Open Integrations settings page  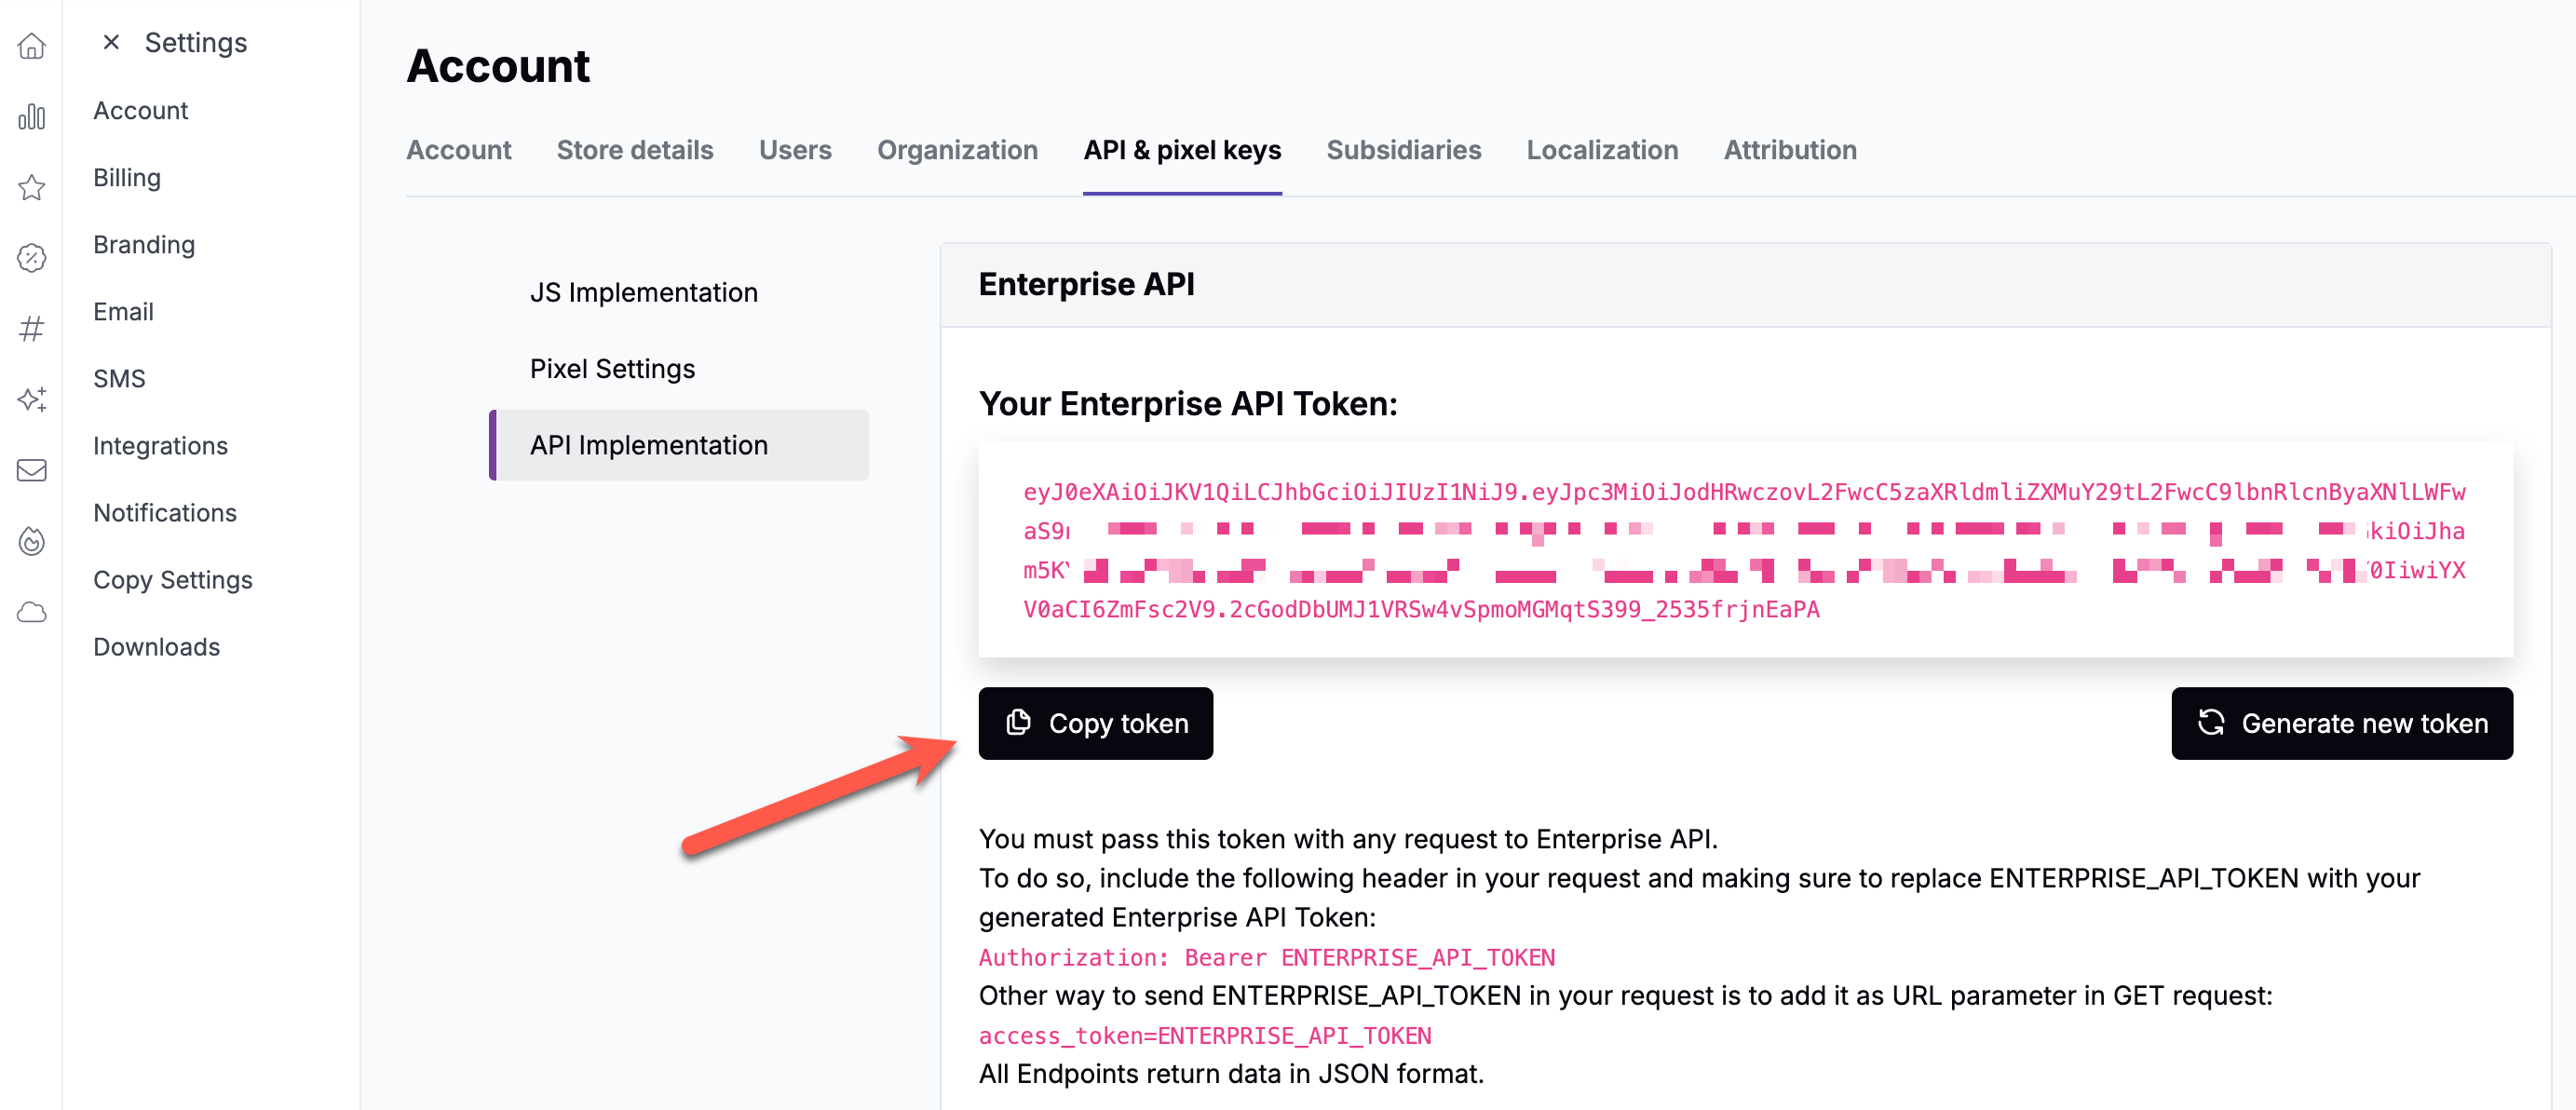tap(160, 446)
